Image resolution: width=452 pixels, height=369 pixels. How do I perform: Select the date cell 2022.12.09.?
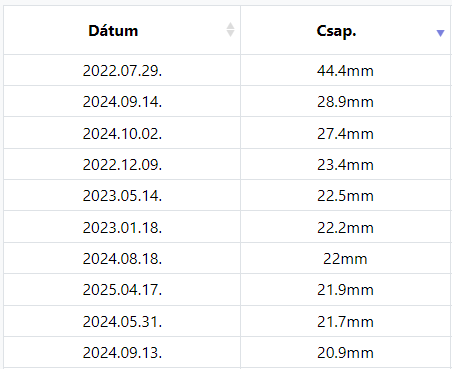click(x=122, y=165)
